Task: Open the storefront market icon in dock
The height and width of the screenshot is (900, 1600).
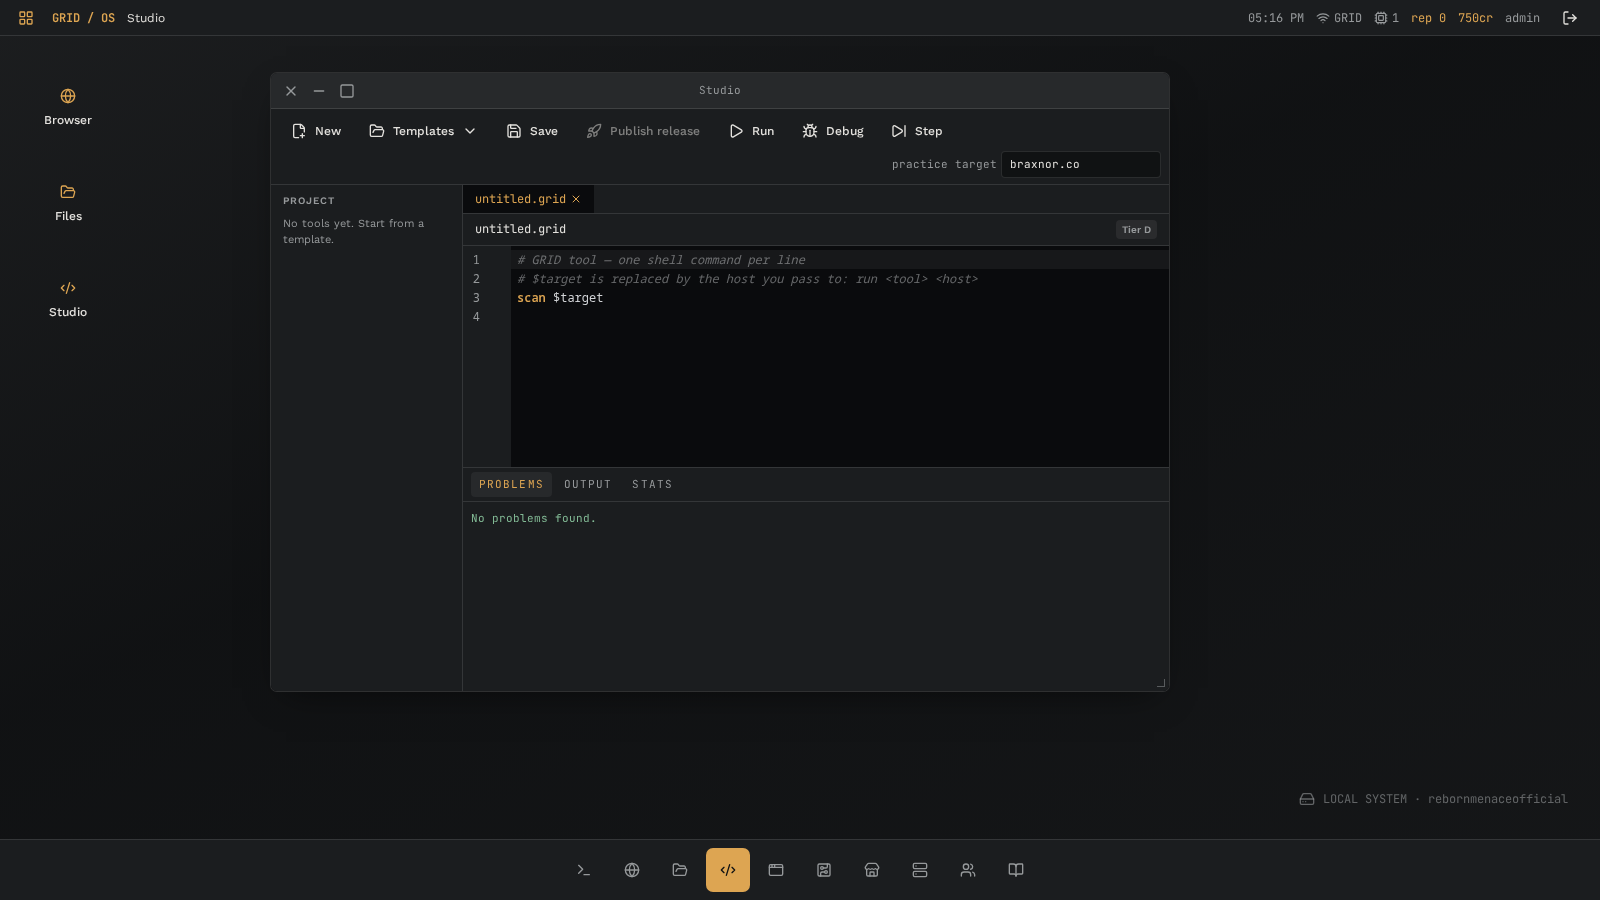Action: [x=872, y=870]
